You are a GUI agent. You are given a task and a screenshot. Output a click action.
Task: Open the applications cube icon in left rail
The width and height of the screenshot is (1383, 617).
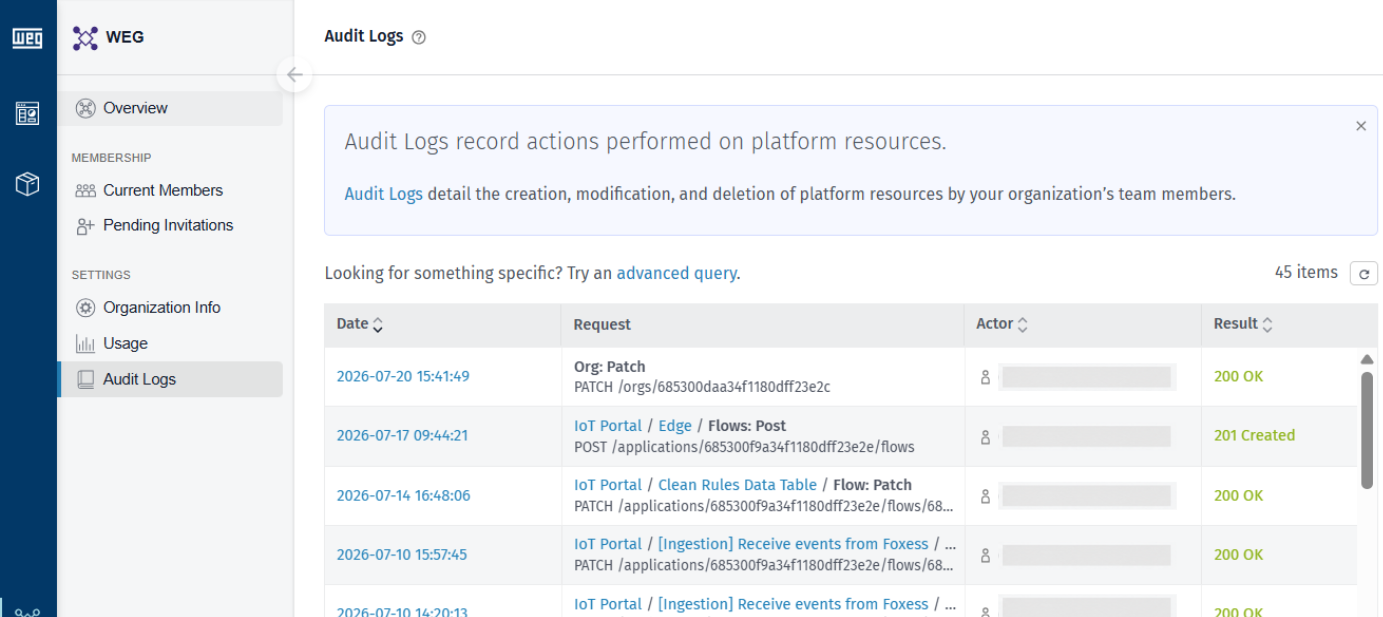point(27,184)
